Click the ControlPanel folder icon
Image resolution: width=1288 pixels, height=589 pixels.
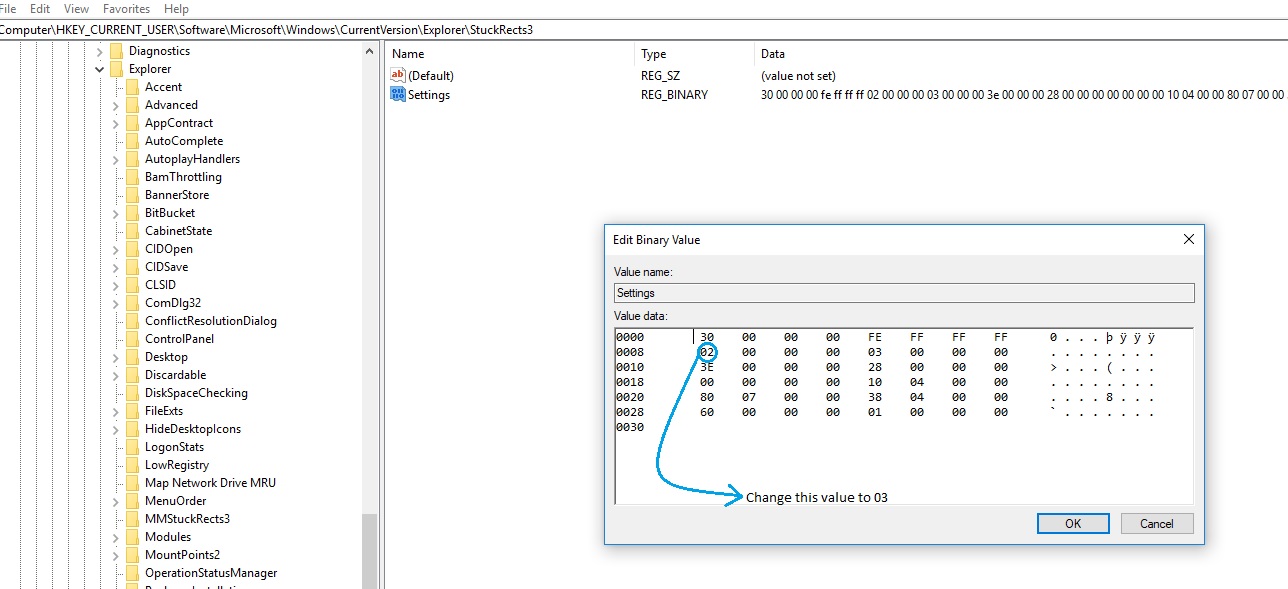click(x=132, y=339)
